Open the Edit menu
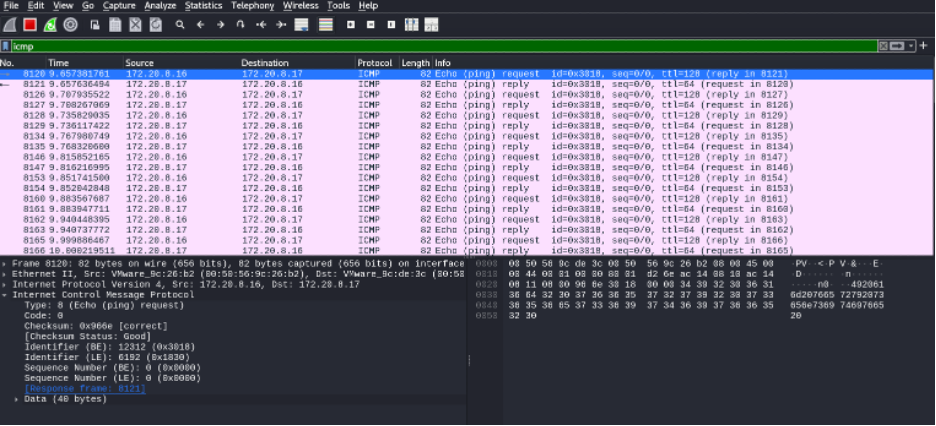Viewport: 936px width, 426px height. (x=36, y=5)
